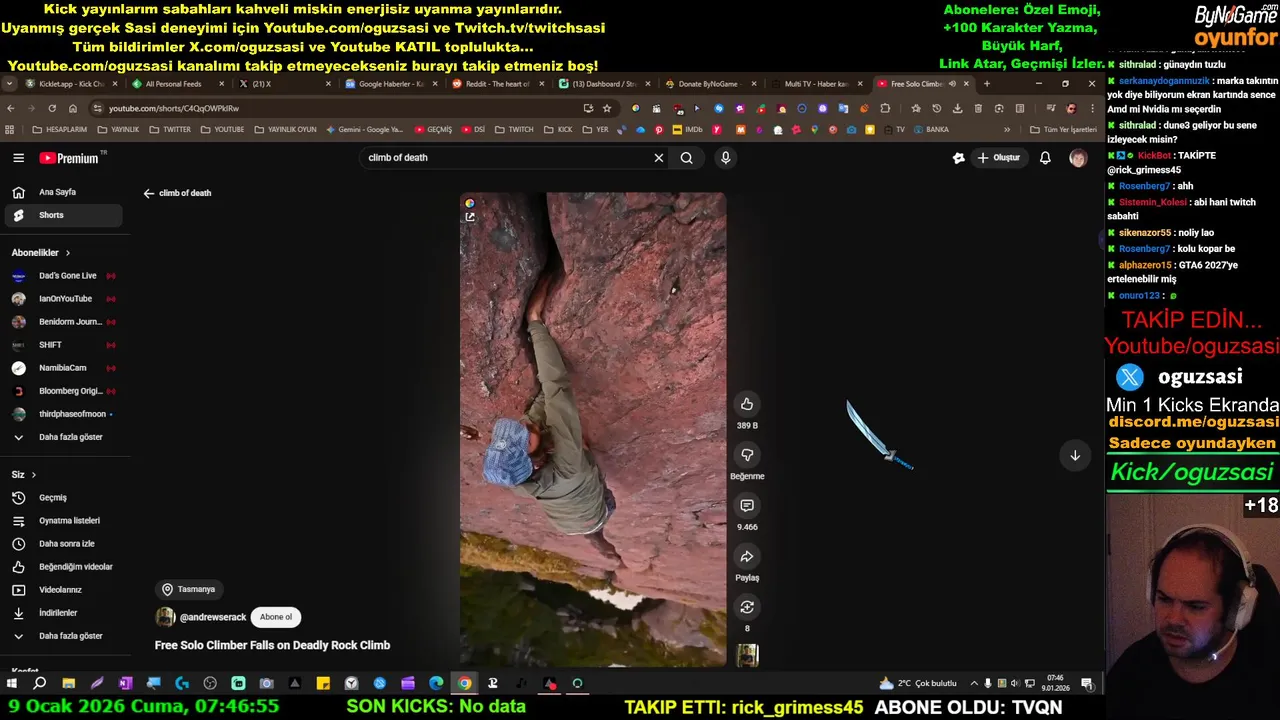1280x720 pixels.
Task: Open the Oluştur create button
Action: tap(999, 158)
